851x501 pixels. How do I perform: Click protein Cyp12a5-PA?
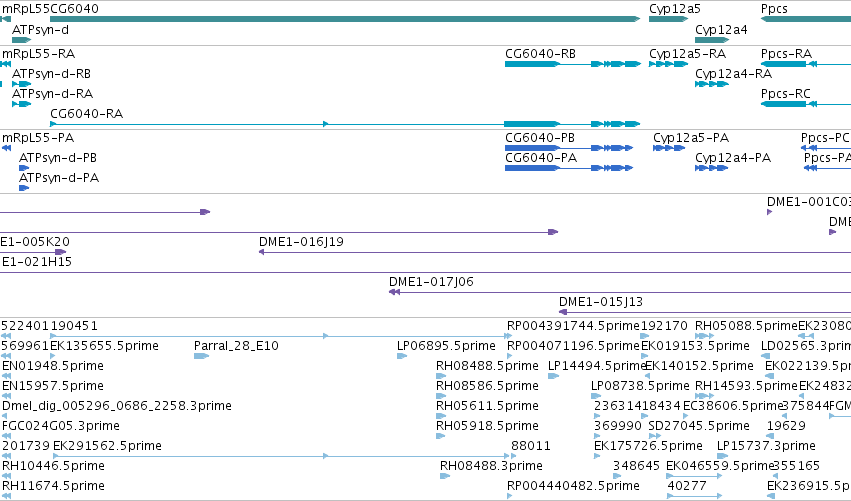(x=669, y=148)
